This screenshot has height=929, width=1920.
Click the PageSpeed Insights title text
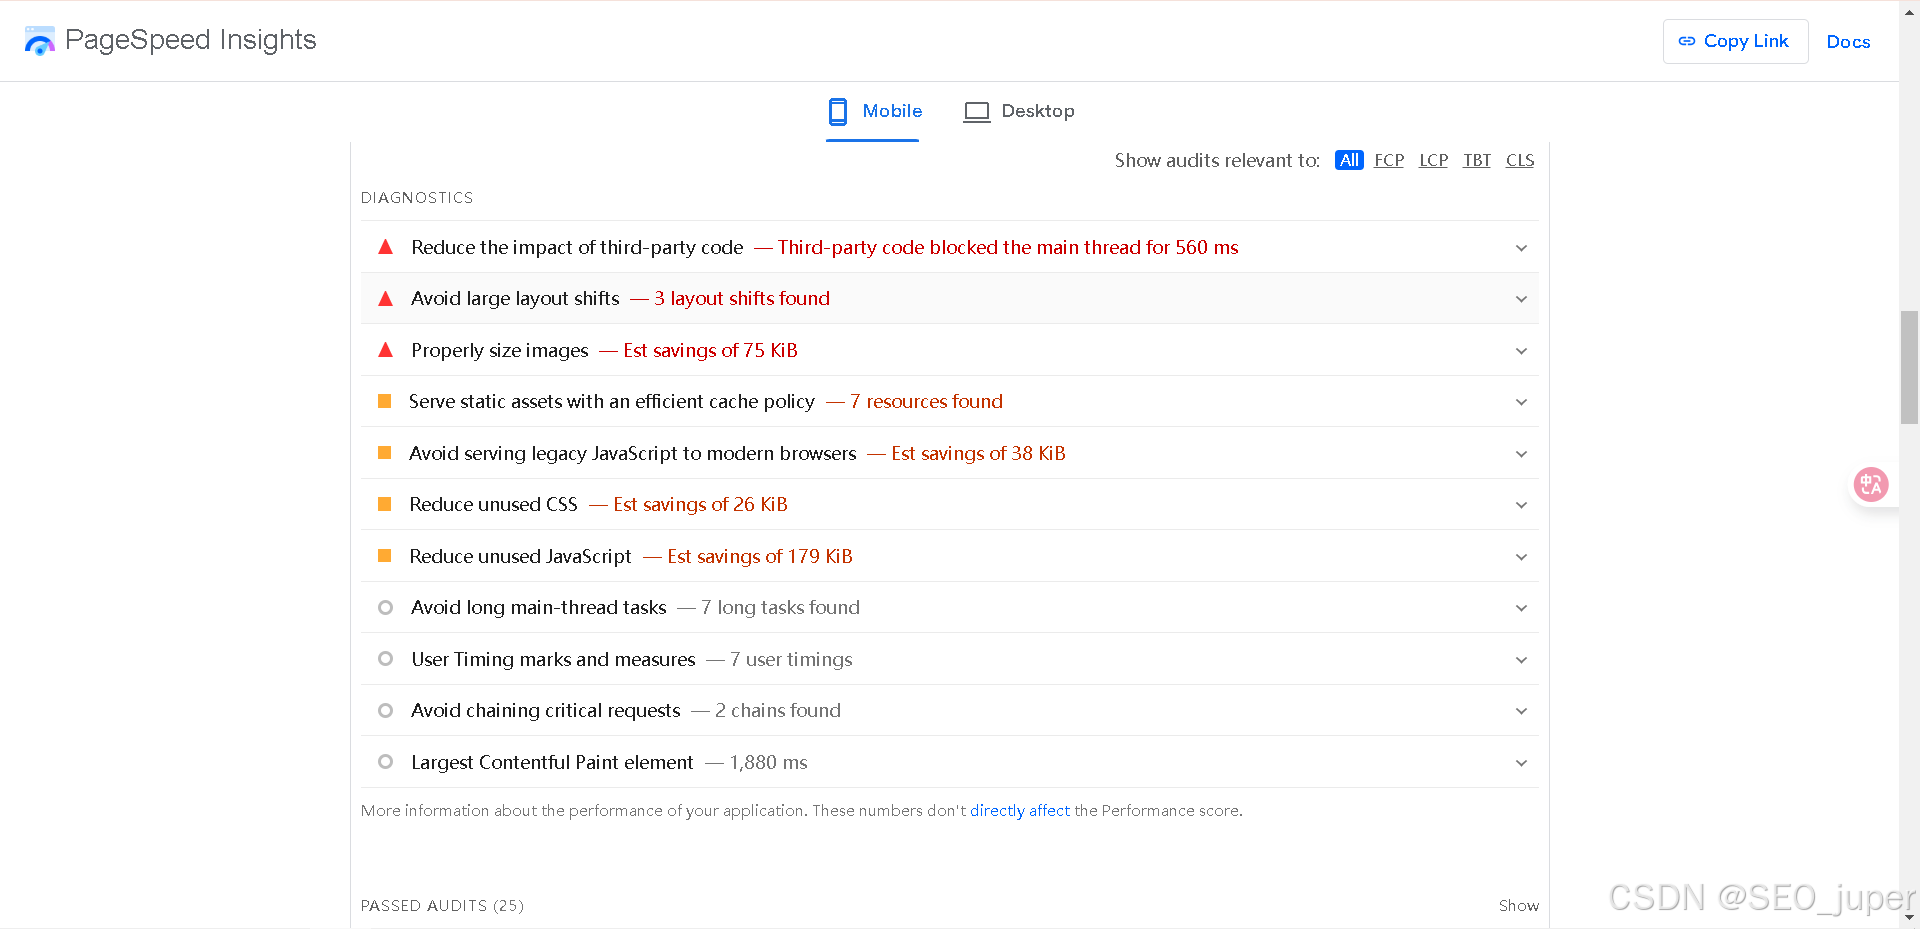[x=190, y=40]
